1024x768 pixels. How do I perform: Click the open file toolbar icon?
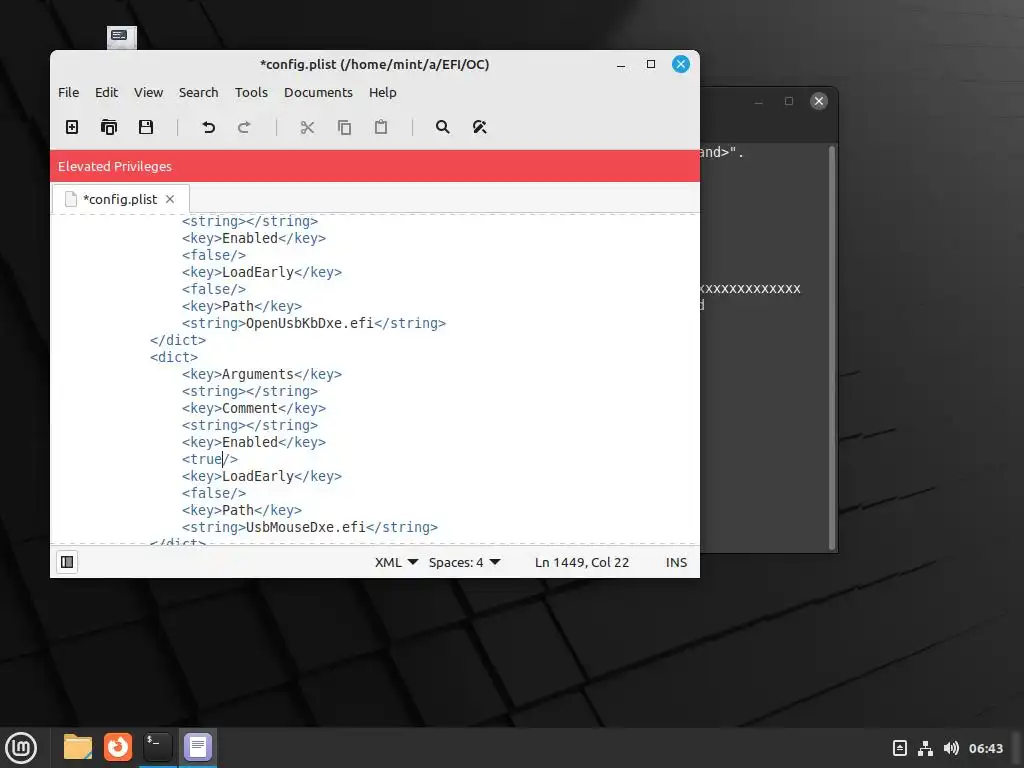click(x=109, y=127)
